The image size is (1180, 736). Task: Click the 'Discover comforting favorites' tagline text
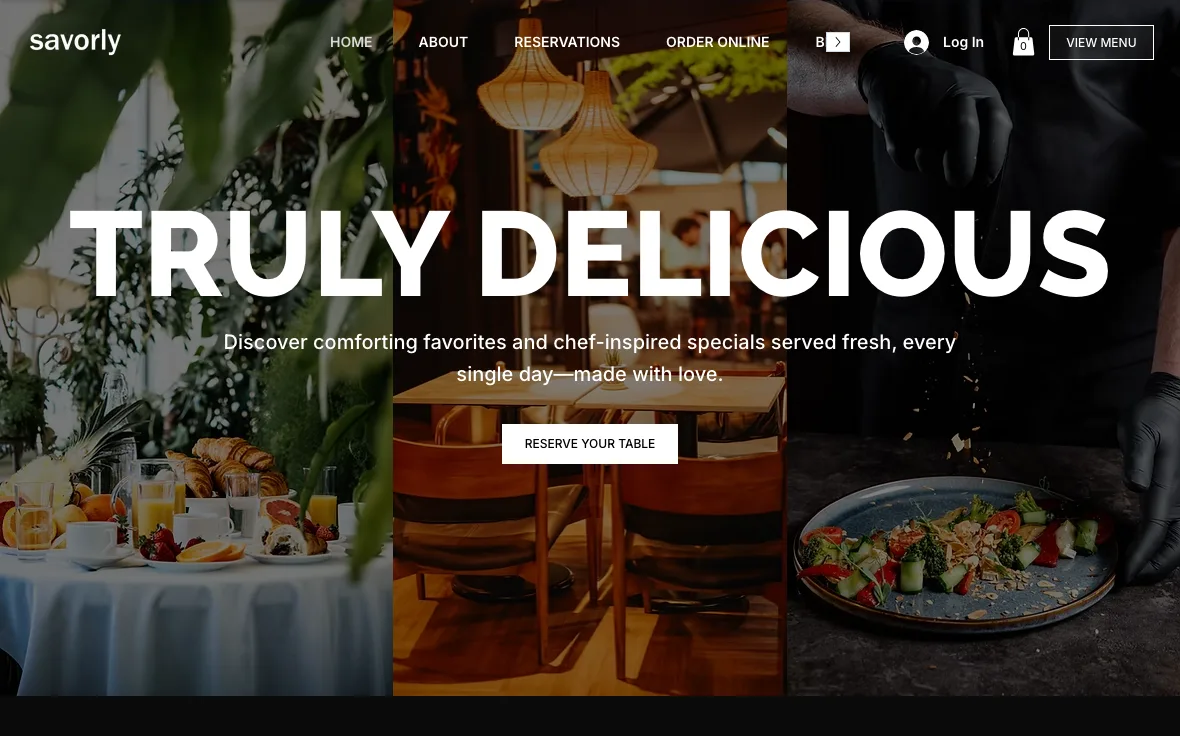click(590, 357)
